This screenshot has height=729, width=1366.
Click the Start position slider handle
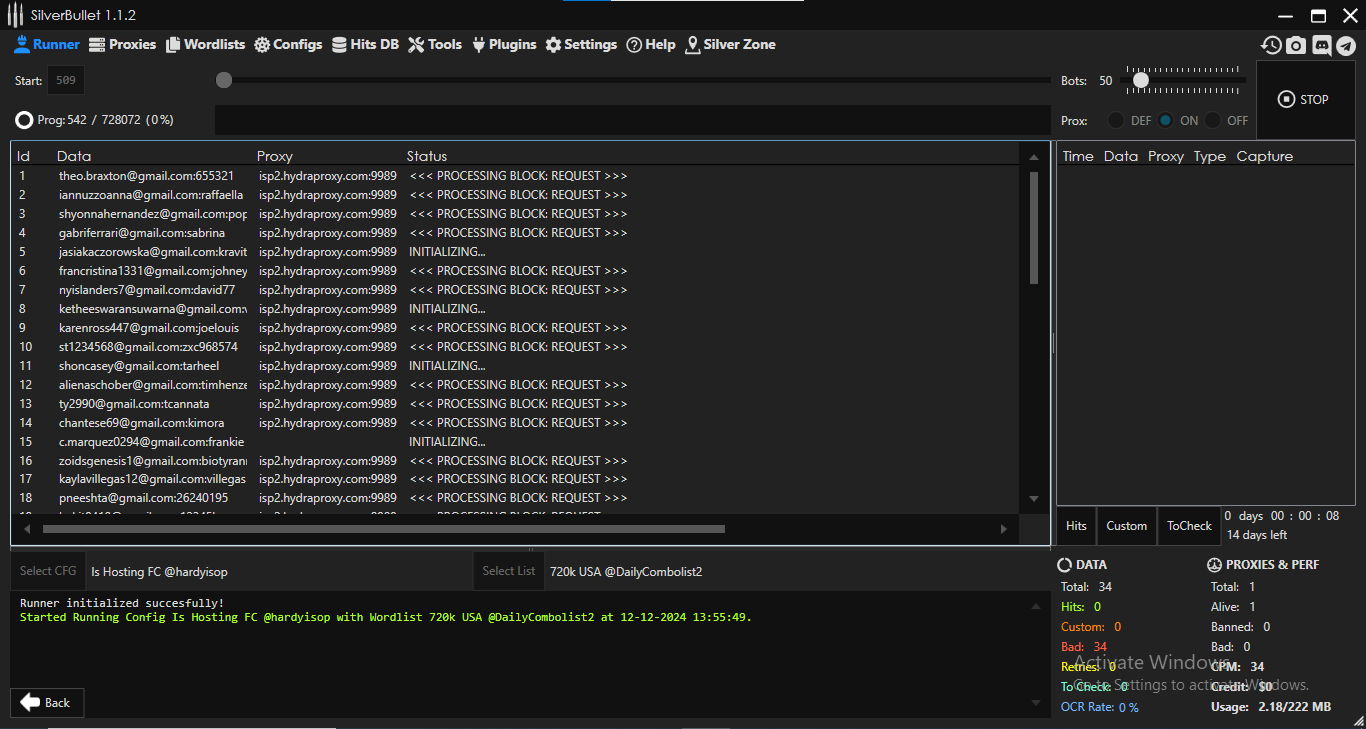click(224, 80)
